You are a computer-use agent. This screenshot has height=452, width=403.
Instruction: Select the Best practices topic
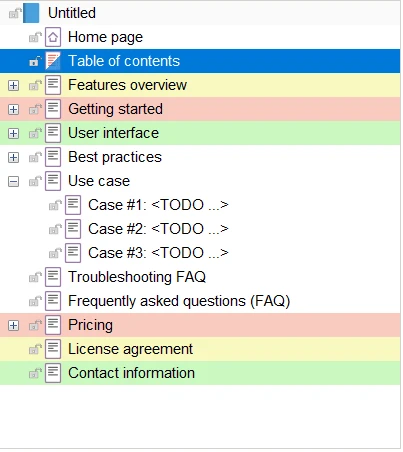[x=115, y=157]
